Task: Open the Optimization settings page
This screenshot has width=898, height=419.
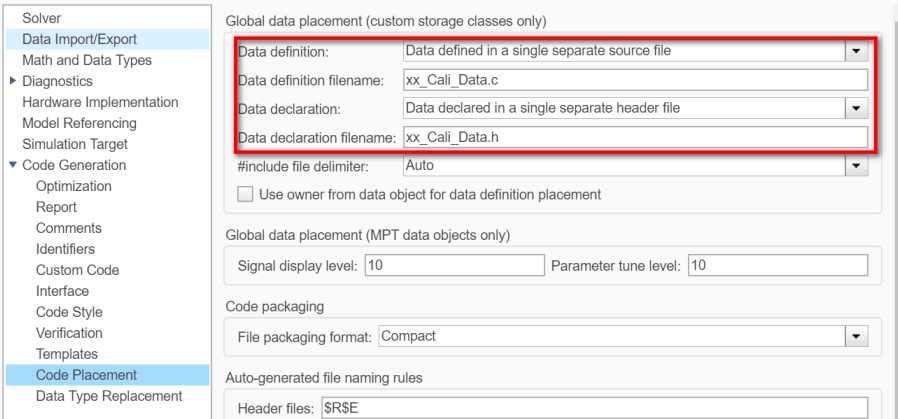Action: (x=74, y=186)
